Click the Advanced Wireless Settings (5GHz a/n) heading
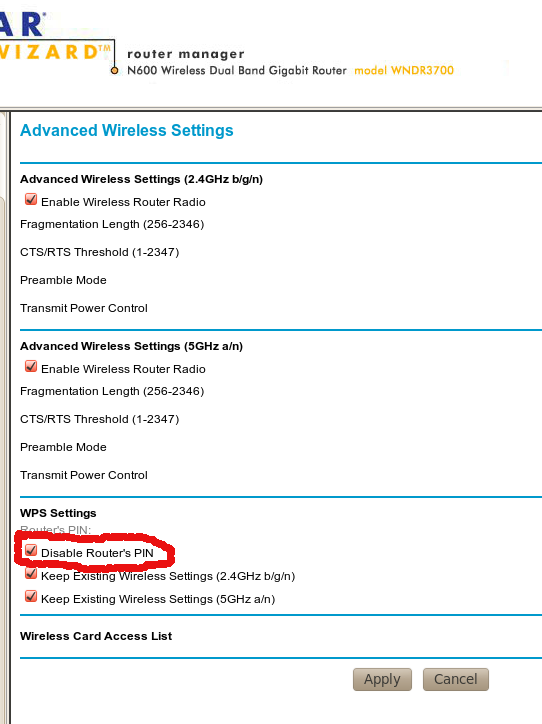 coord(131,346)
